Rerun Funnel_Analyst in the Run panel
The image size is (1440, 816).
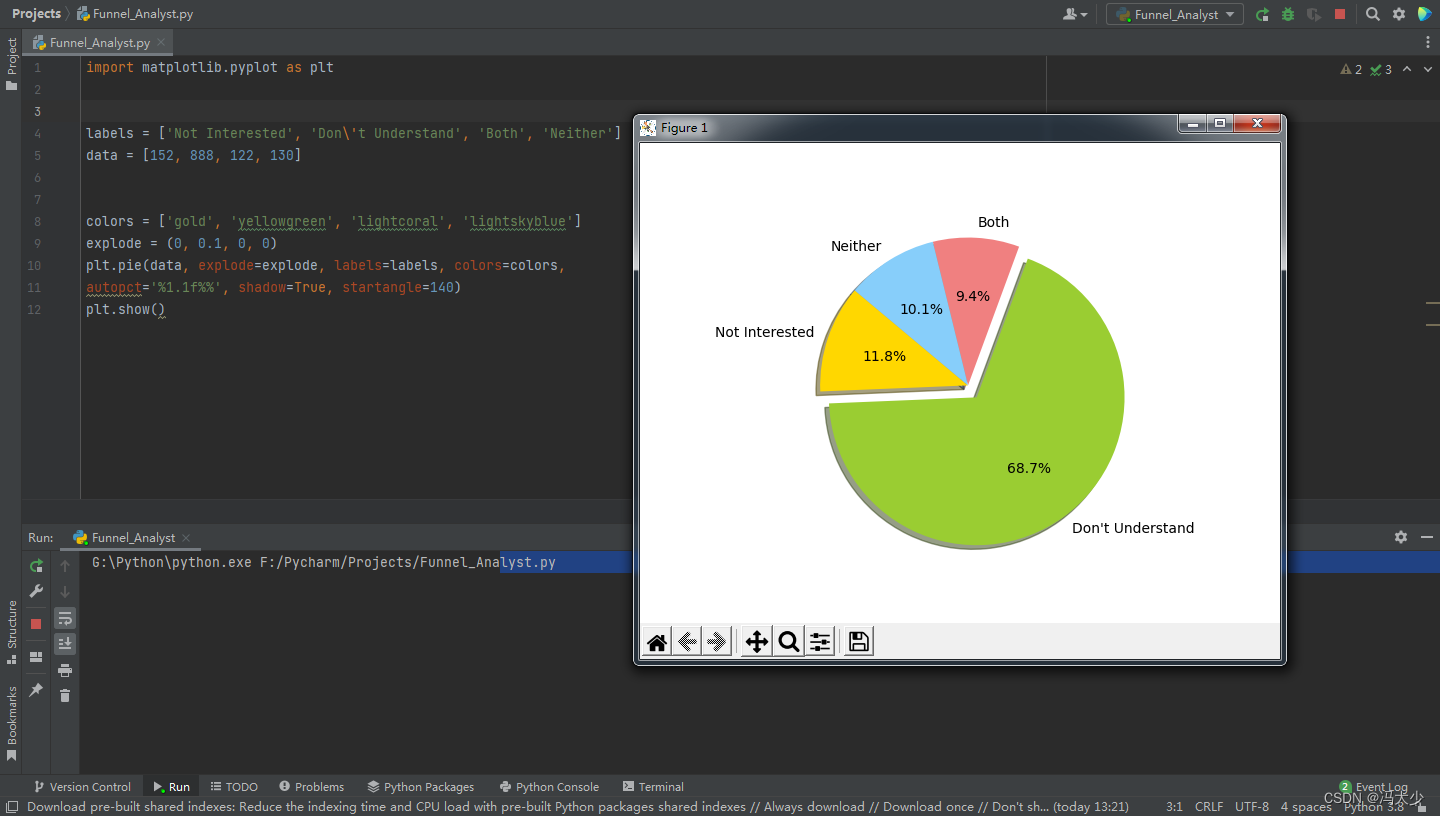(36, 566)
